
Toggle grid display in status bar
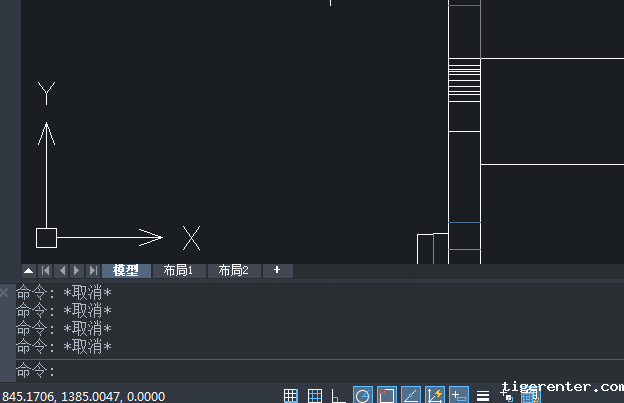click(x=291, y=395)
